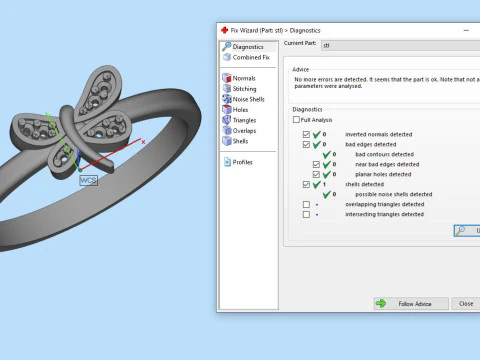480x360 pixels.
Task: Open the Diagnostics page icon
Action: coord(227,46)
